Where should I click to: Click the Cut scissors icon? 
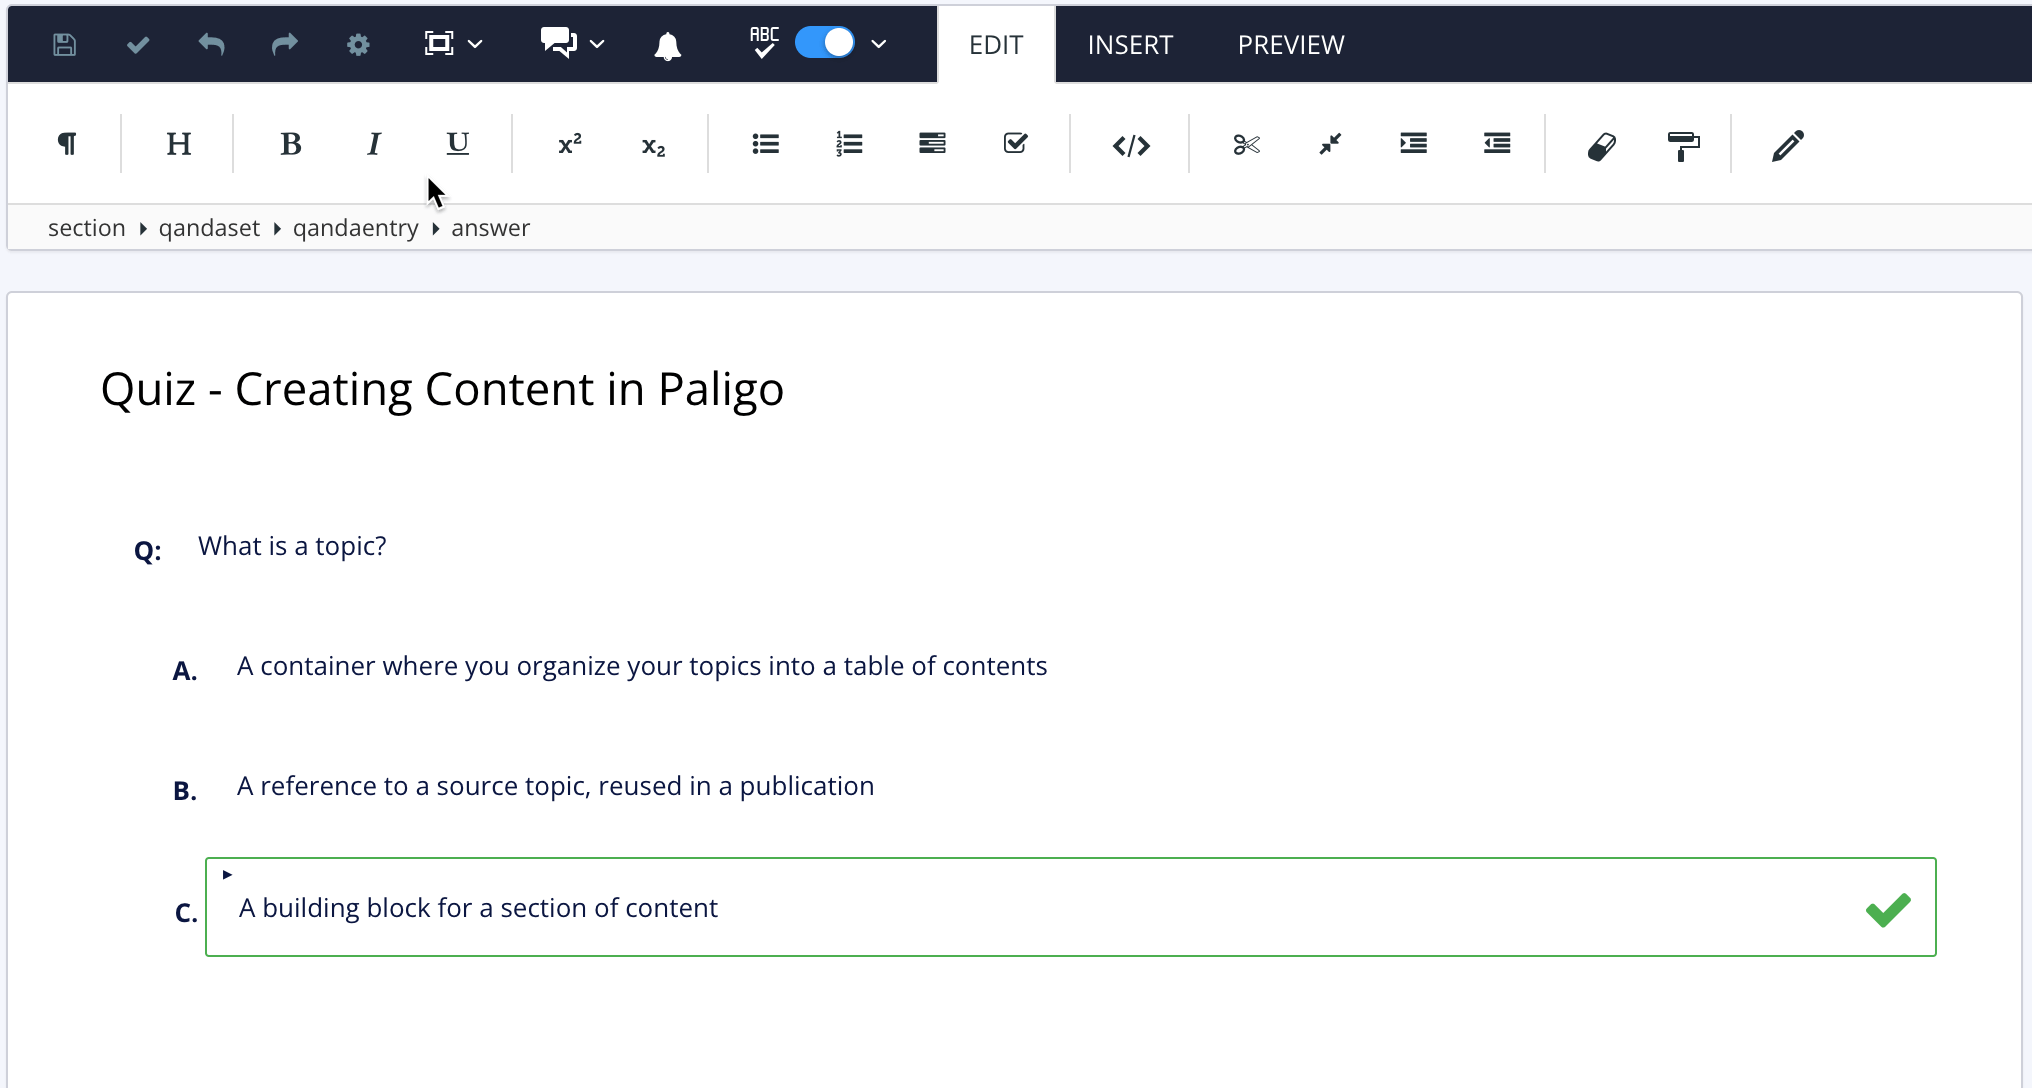pyautogui.click(x=1247, y=144)
